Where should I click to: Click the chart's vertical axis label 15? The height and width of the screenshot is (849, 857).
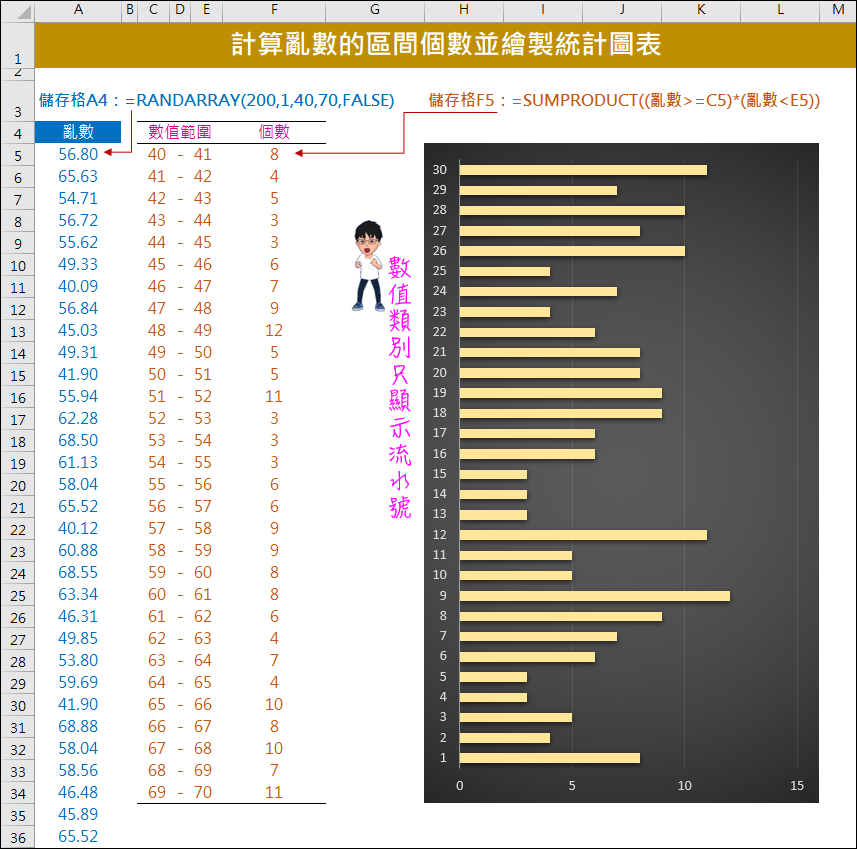(439, 474)
